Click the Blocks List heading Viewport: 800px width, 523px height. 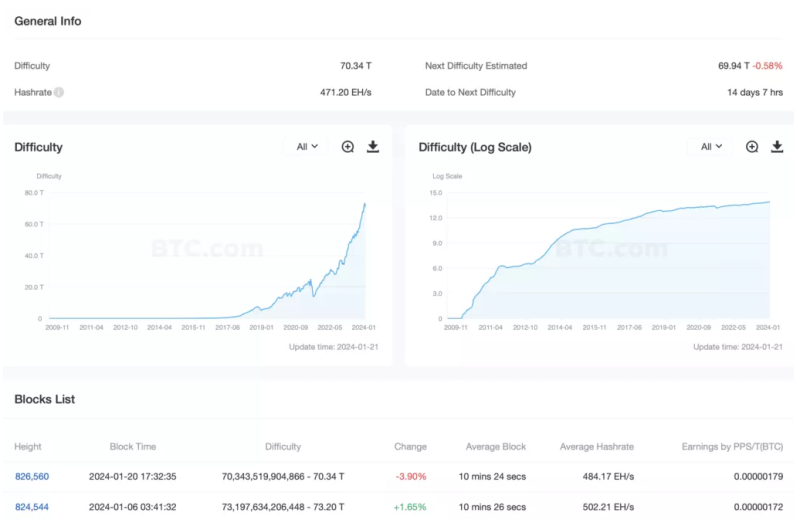pos(45,399)
